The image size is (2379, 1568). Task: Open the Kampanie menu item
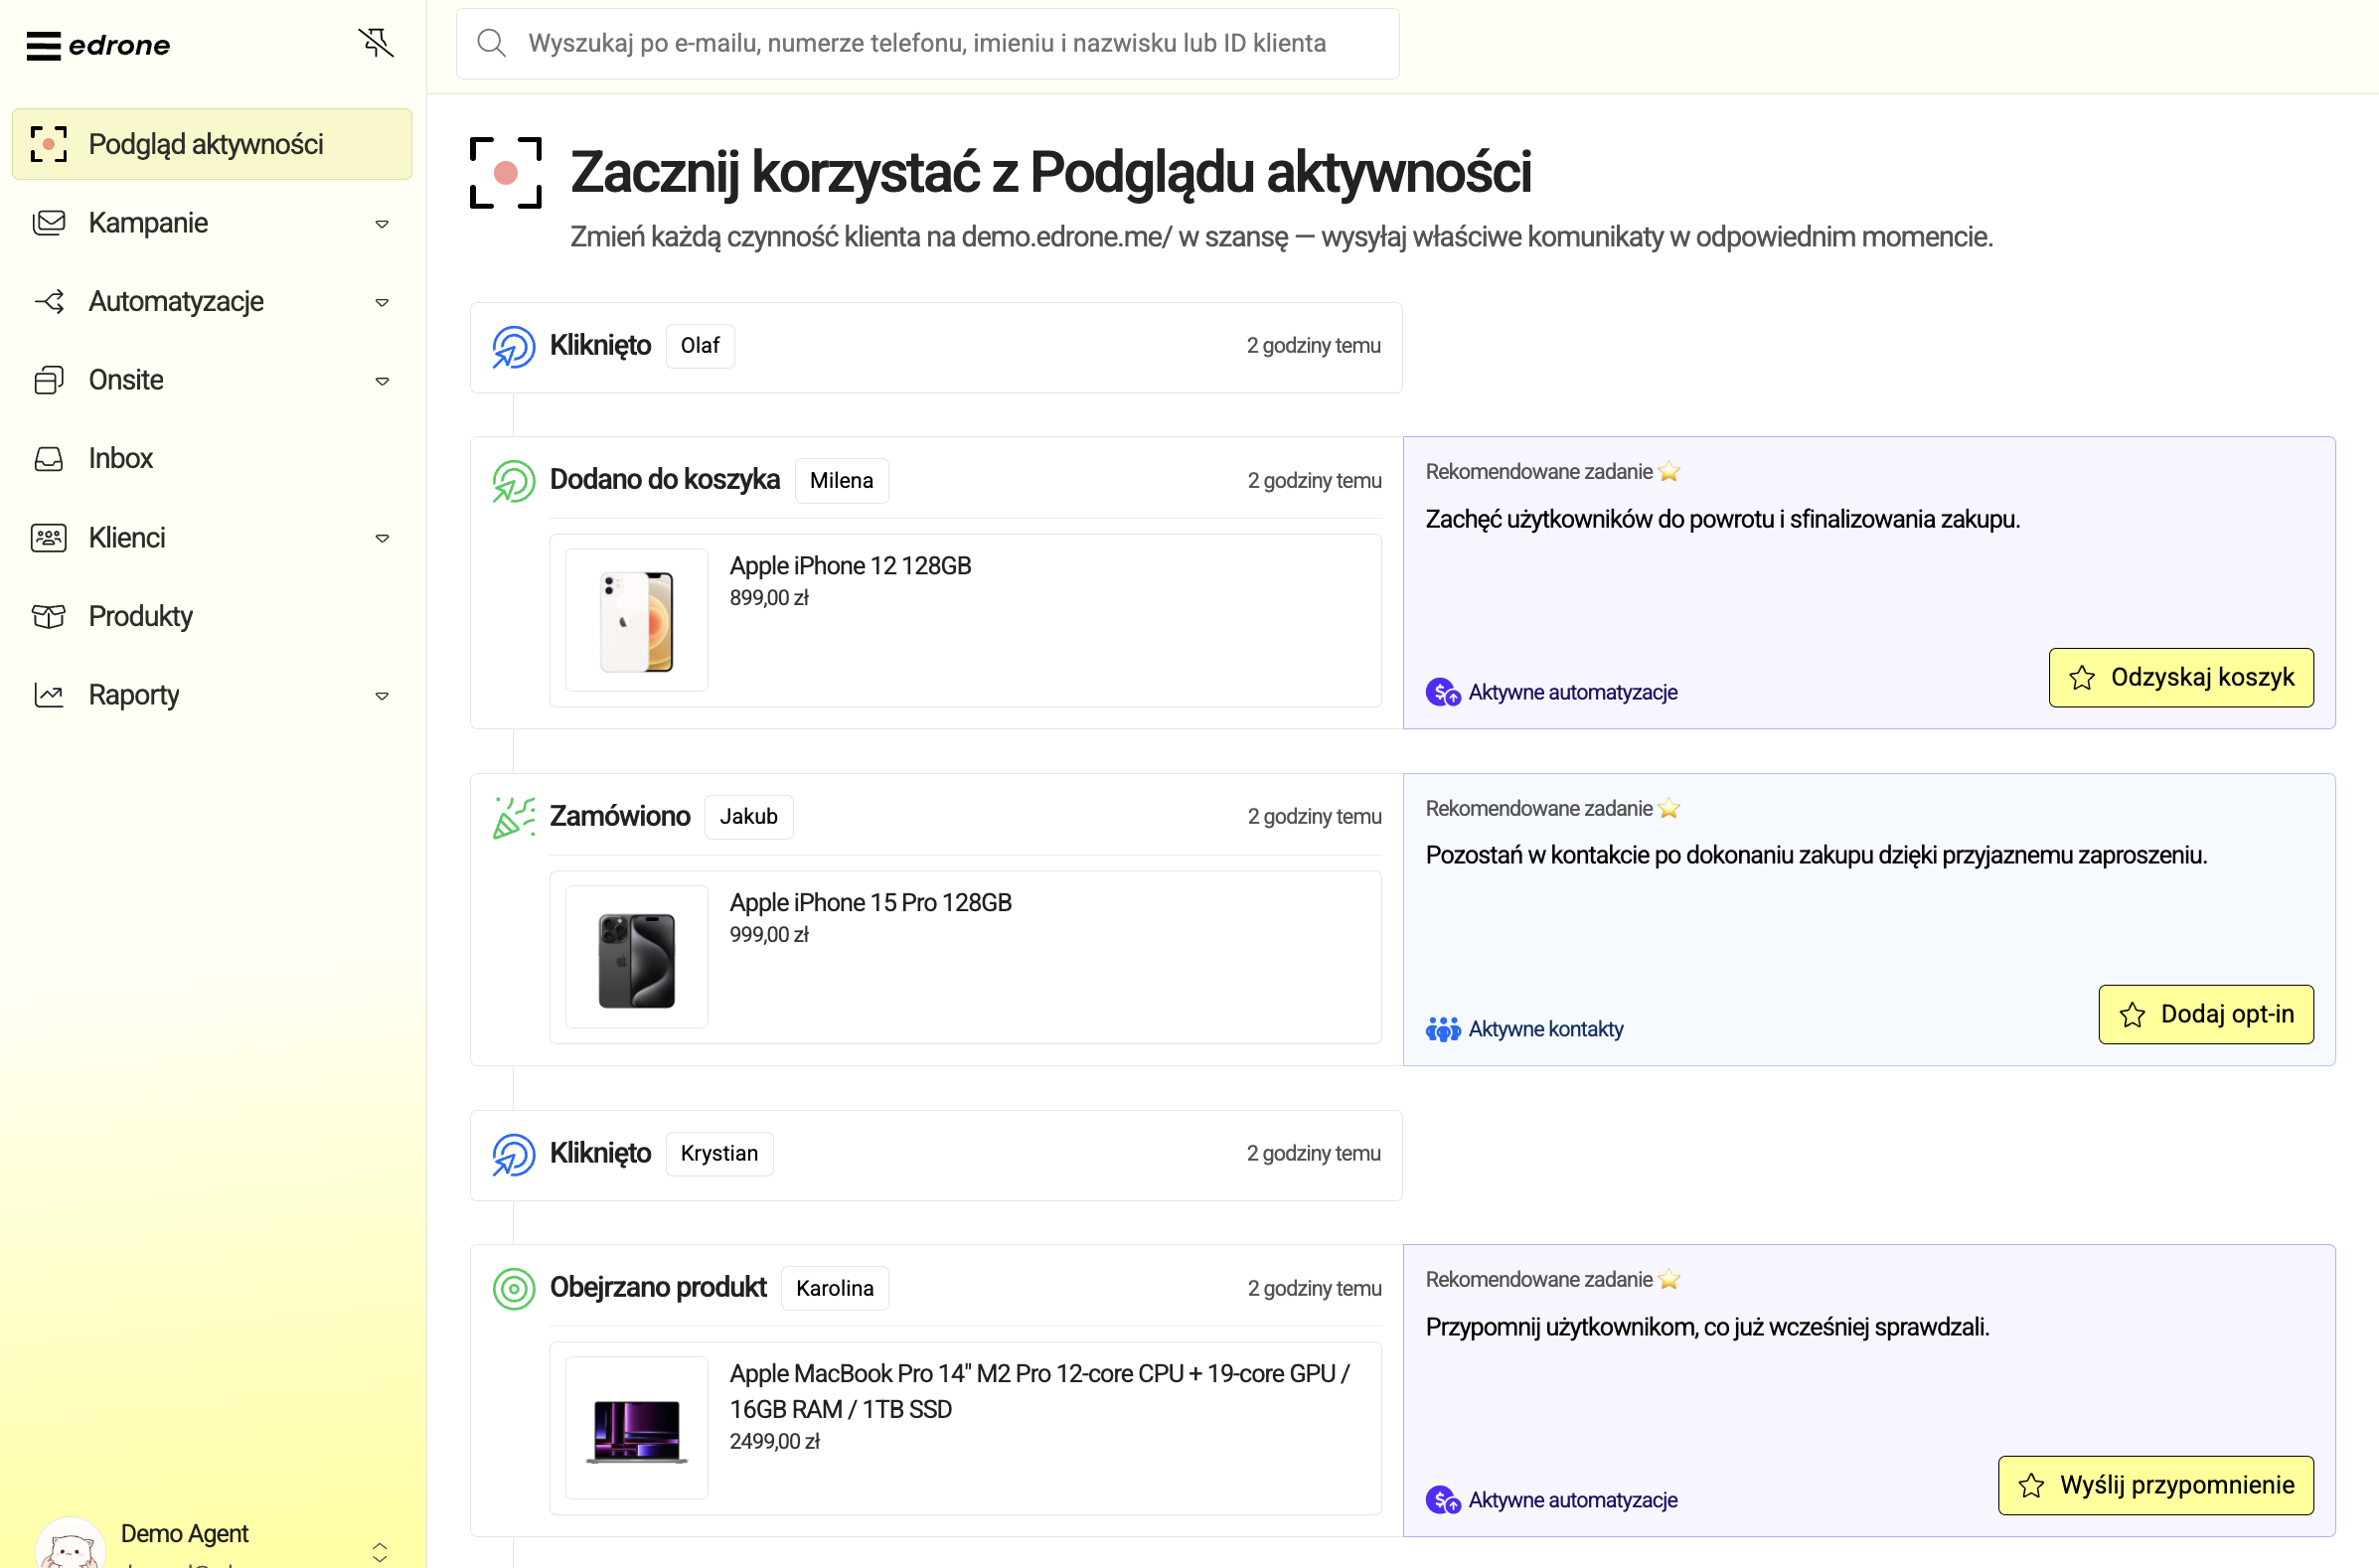coord(212,223)
